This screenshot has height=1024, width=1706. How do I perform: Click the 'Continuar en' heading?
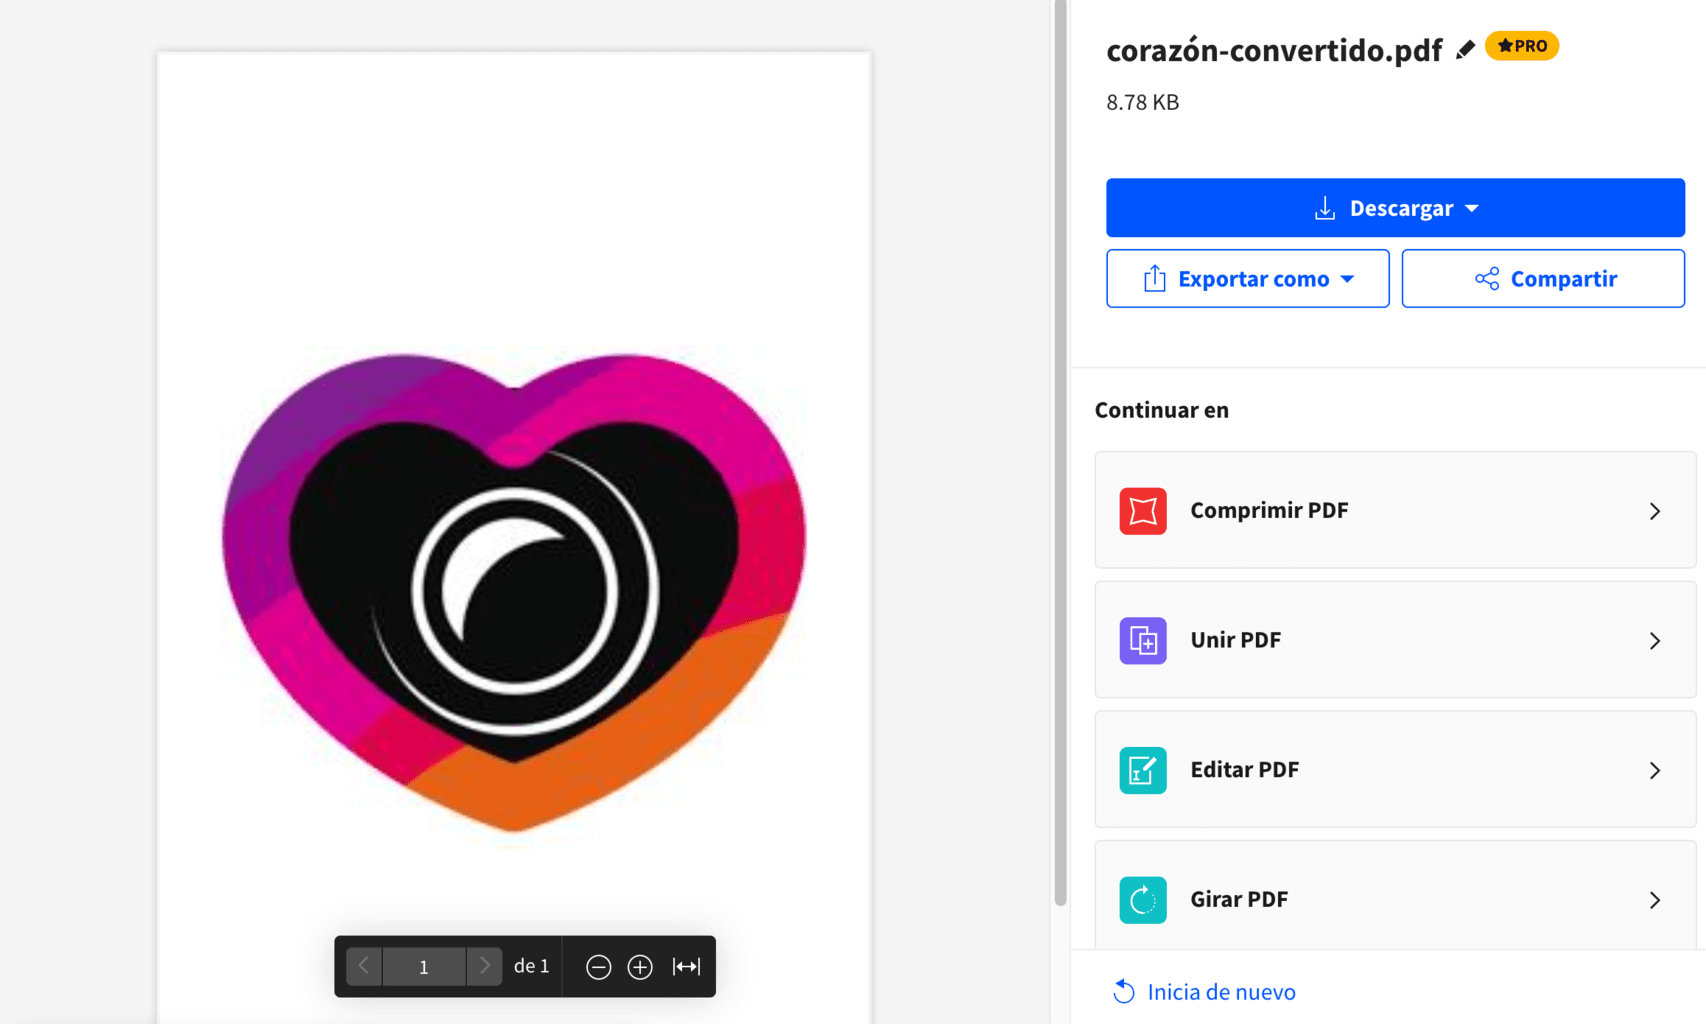1161,410
